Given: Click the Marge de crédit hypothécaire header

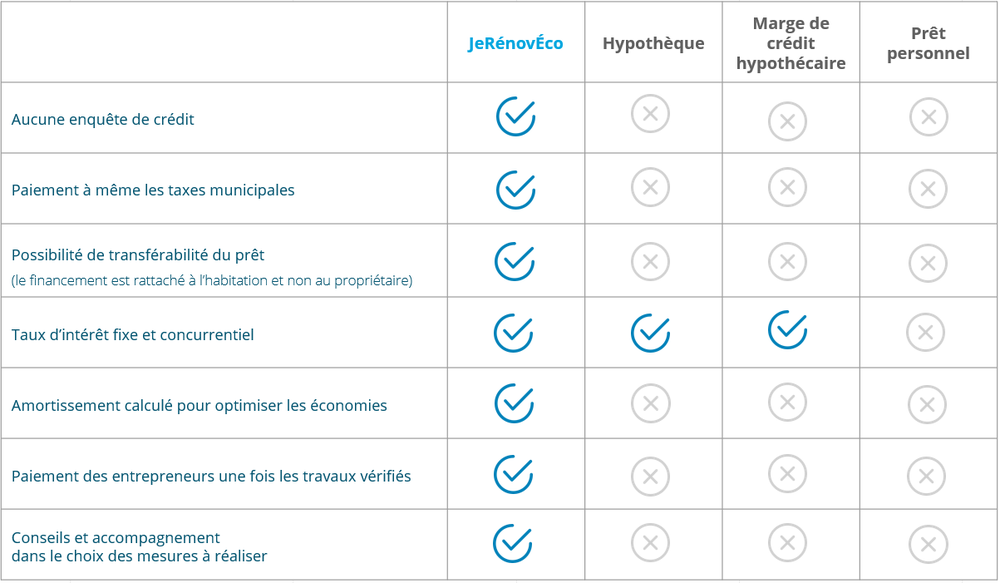Looking at the screenshot, I should point(790,44).
